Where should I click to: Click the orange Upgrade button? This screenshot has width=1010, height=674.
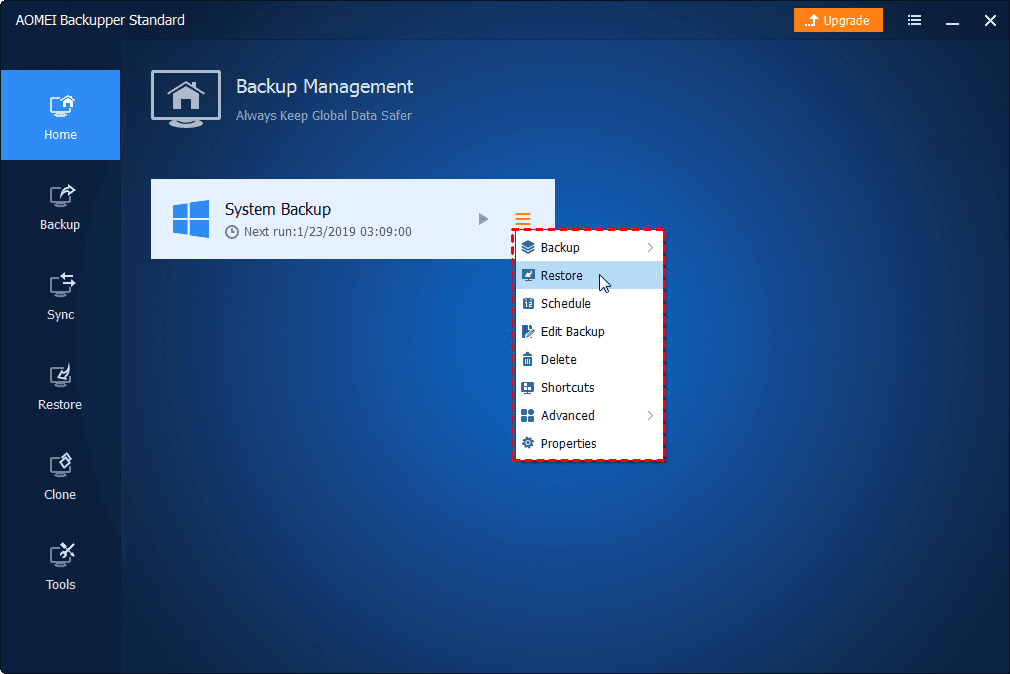click(x=838, y=20)
